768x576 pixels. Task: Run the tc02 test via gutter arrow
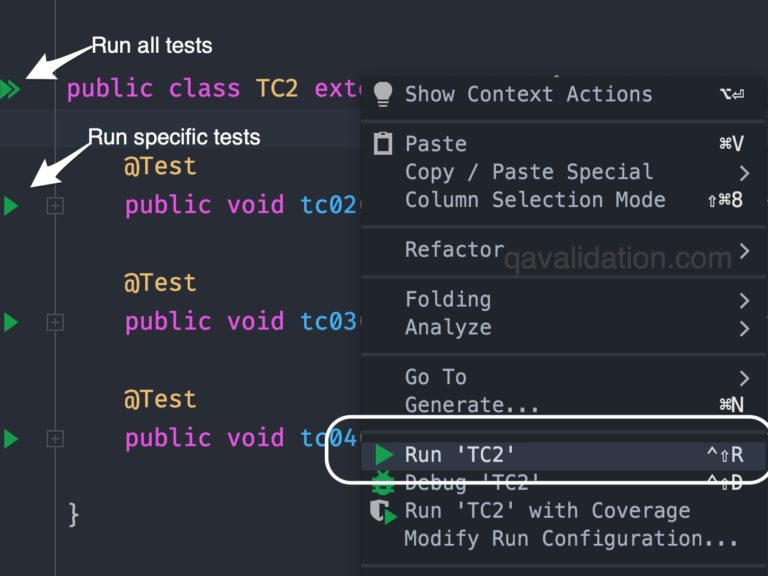(x=11, y=206)
